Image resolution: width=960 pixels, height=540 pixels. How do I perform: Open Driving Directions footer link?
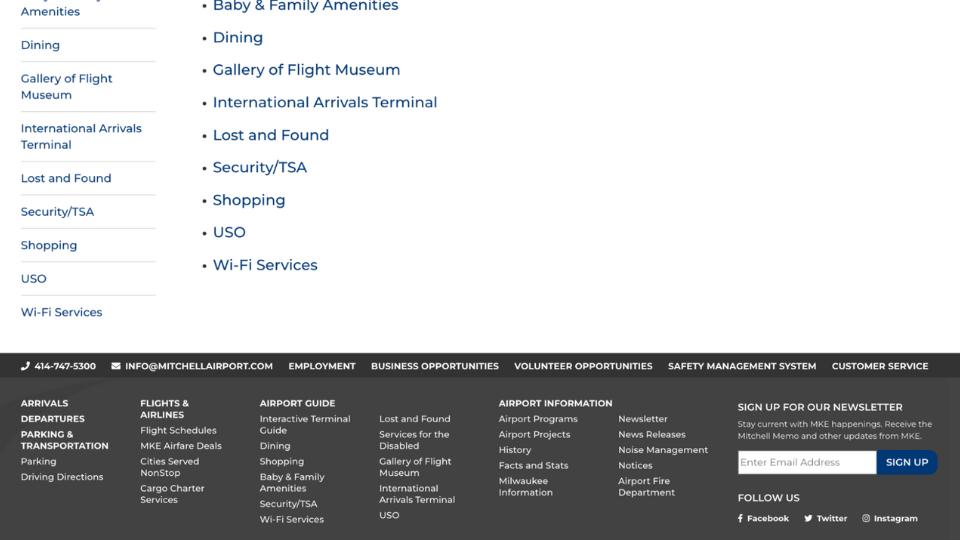[62, 477]
